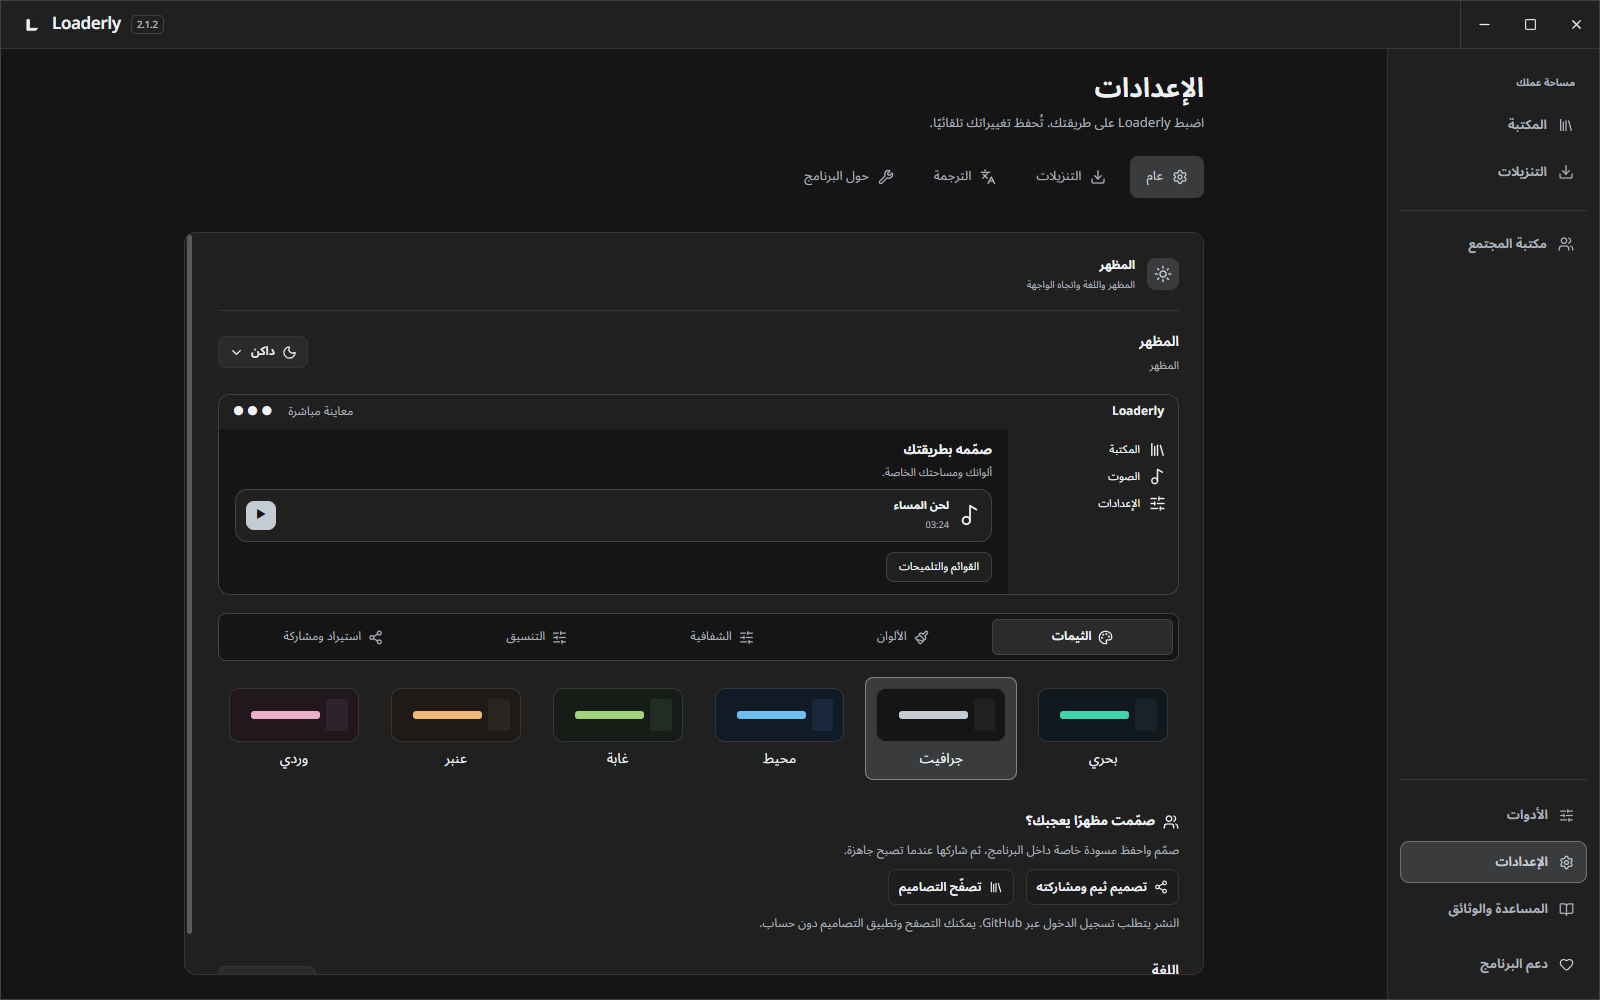Open الأدوات tools in sidebar

pos(1493,815)
